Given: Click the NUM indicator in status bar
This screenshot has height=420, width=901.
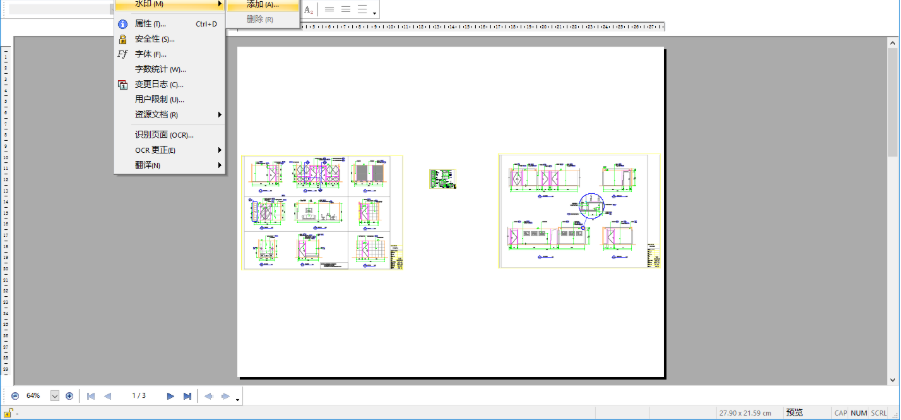Looking at the screenshot, I should 859,413.
